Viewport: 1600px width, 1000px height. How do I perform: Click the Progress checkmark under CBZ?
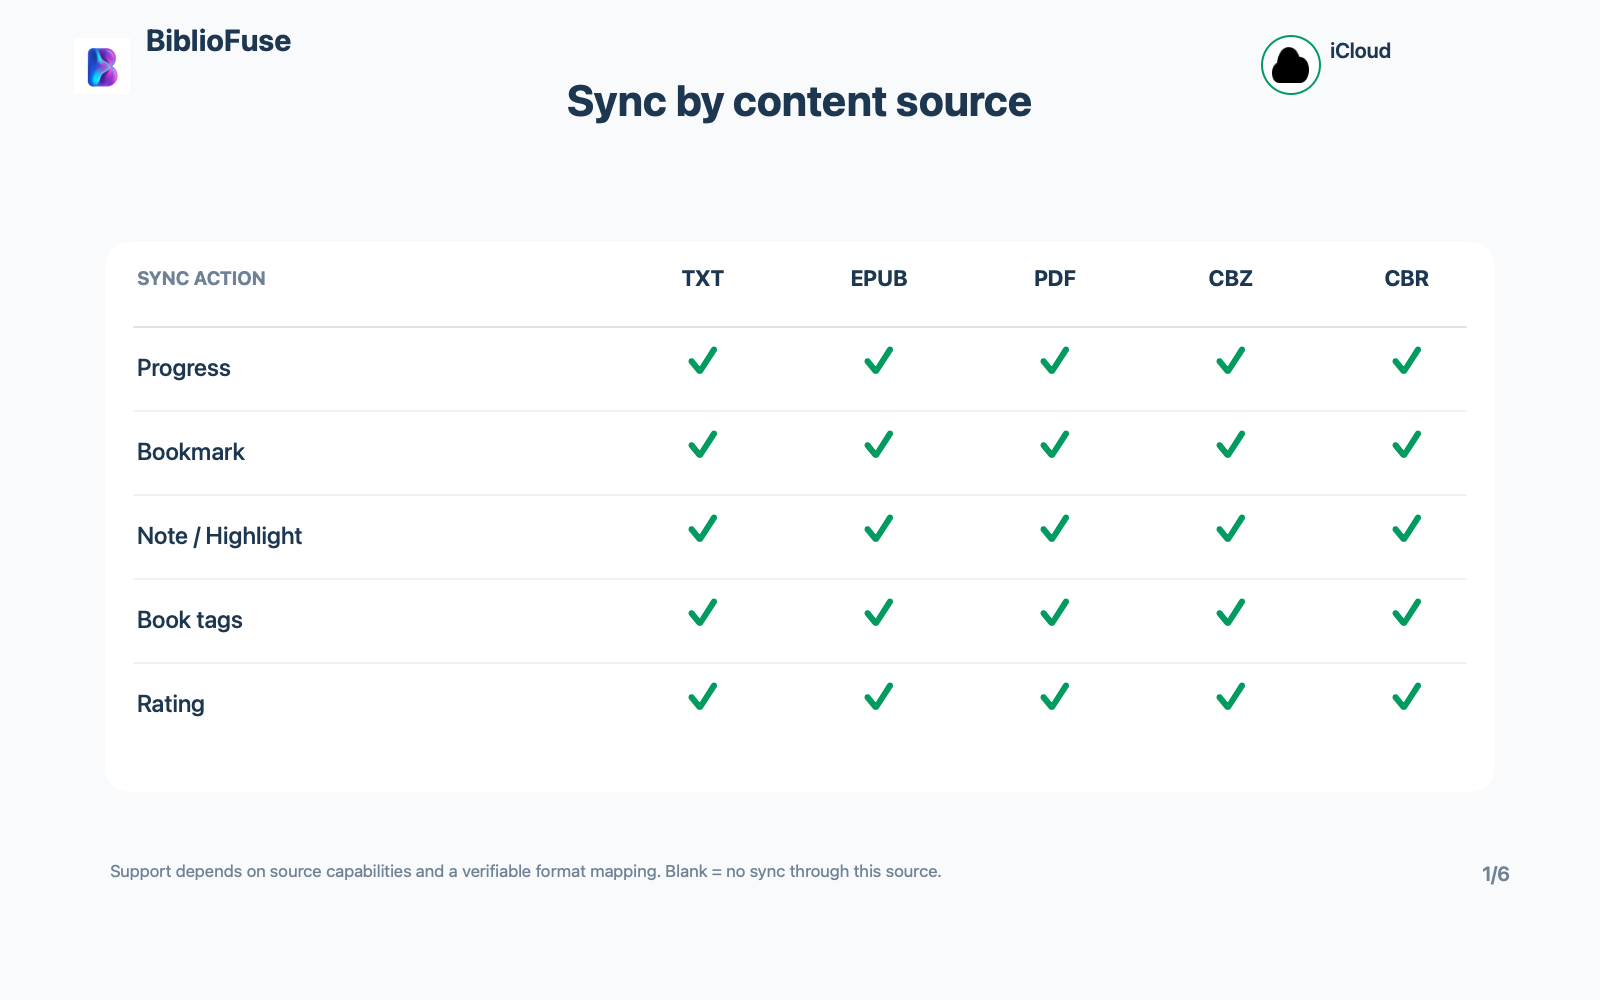coord(1231,360)
